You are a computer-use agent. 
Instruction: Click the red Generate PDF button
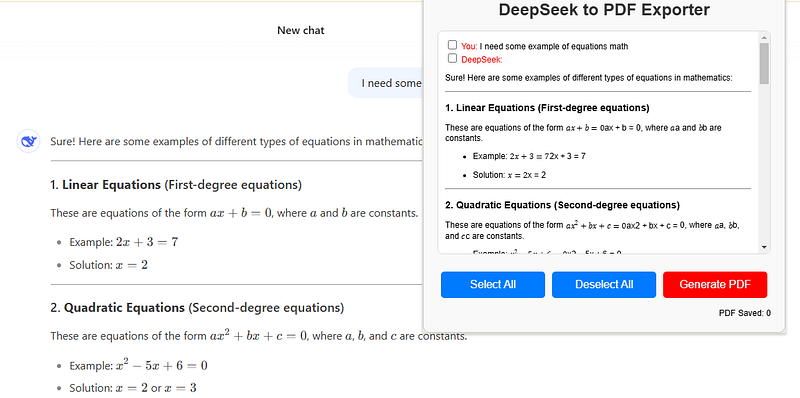tap(715, 284)
